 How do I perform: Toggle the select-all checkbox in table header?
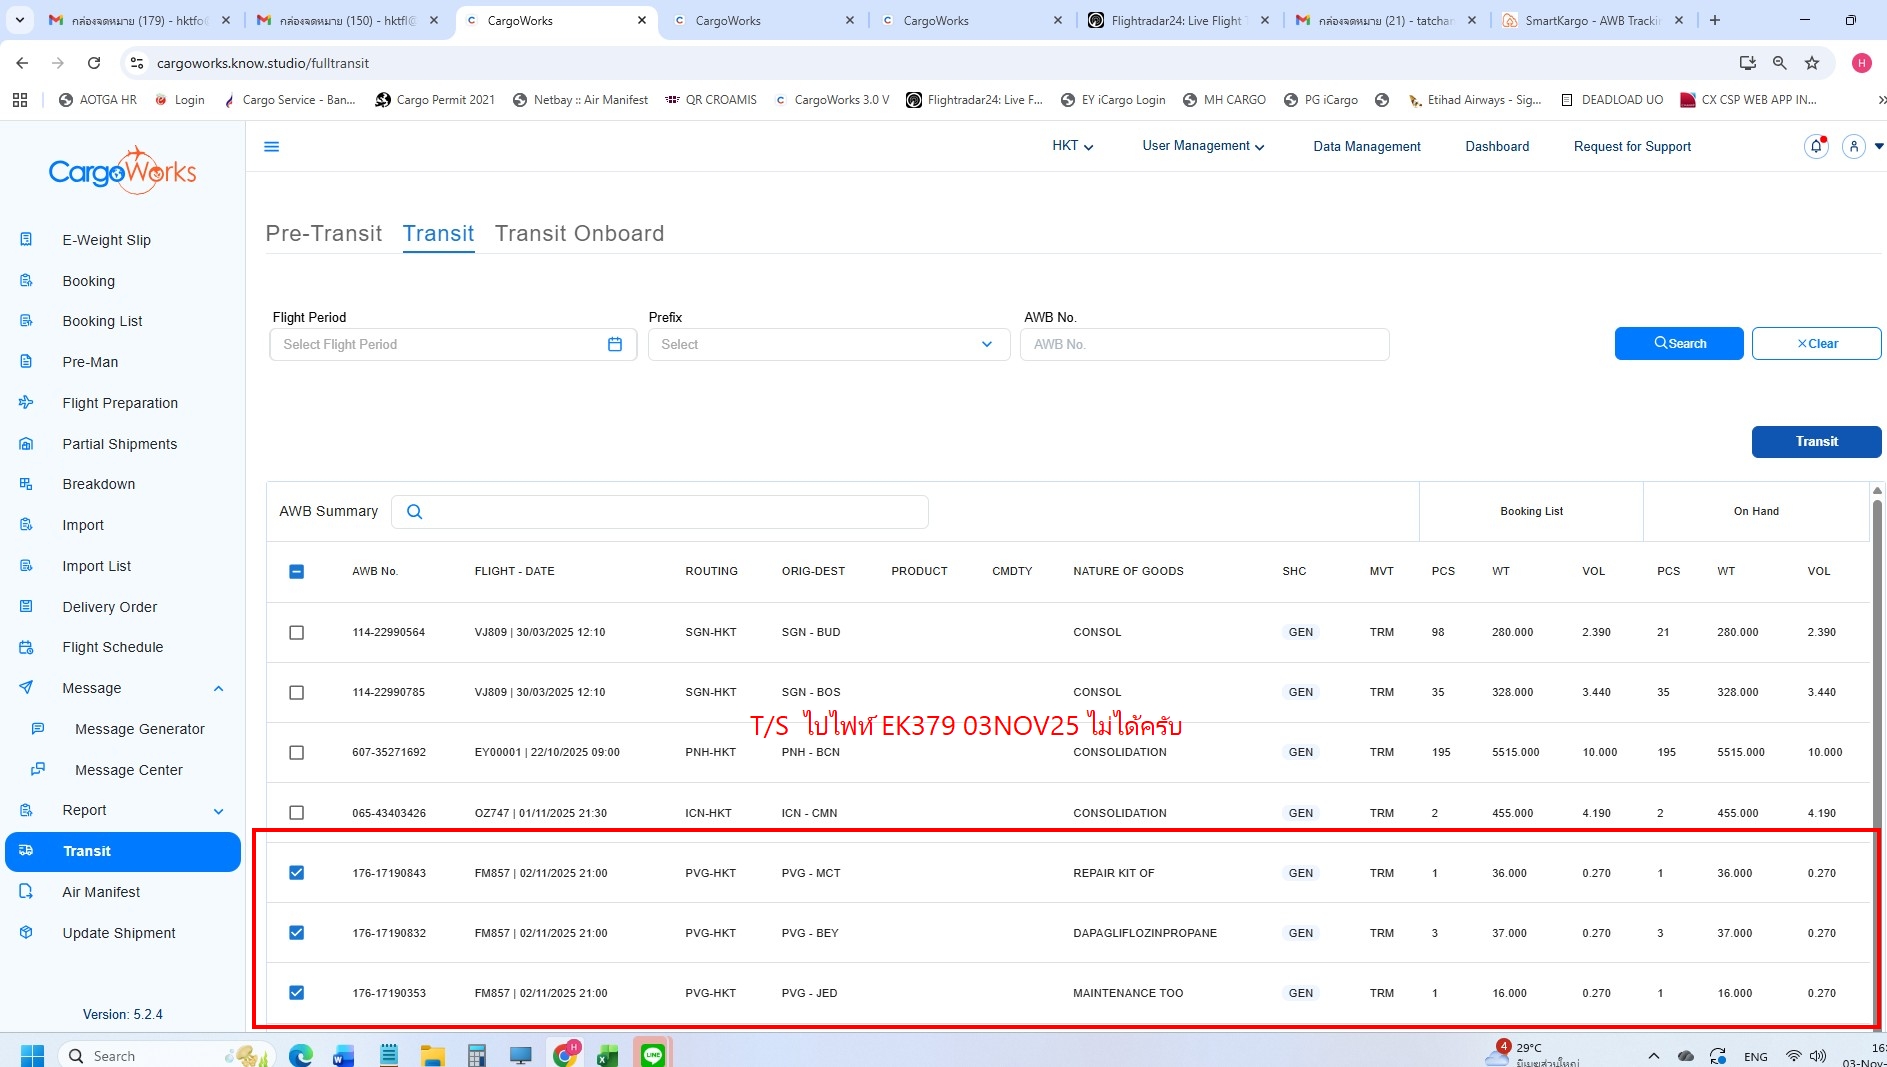(x=296, y=572)
